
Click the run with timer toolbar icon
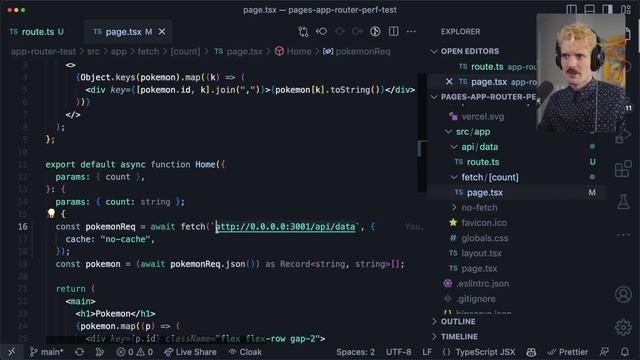[375, 31]
